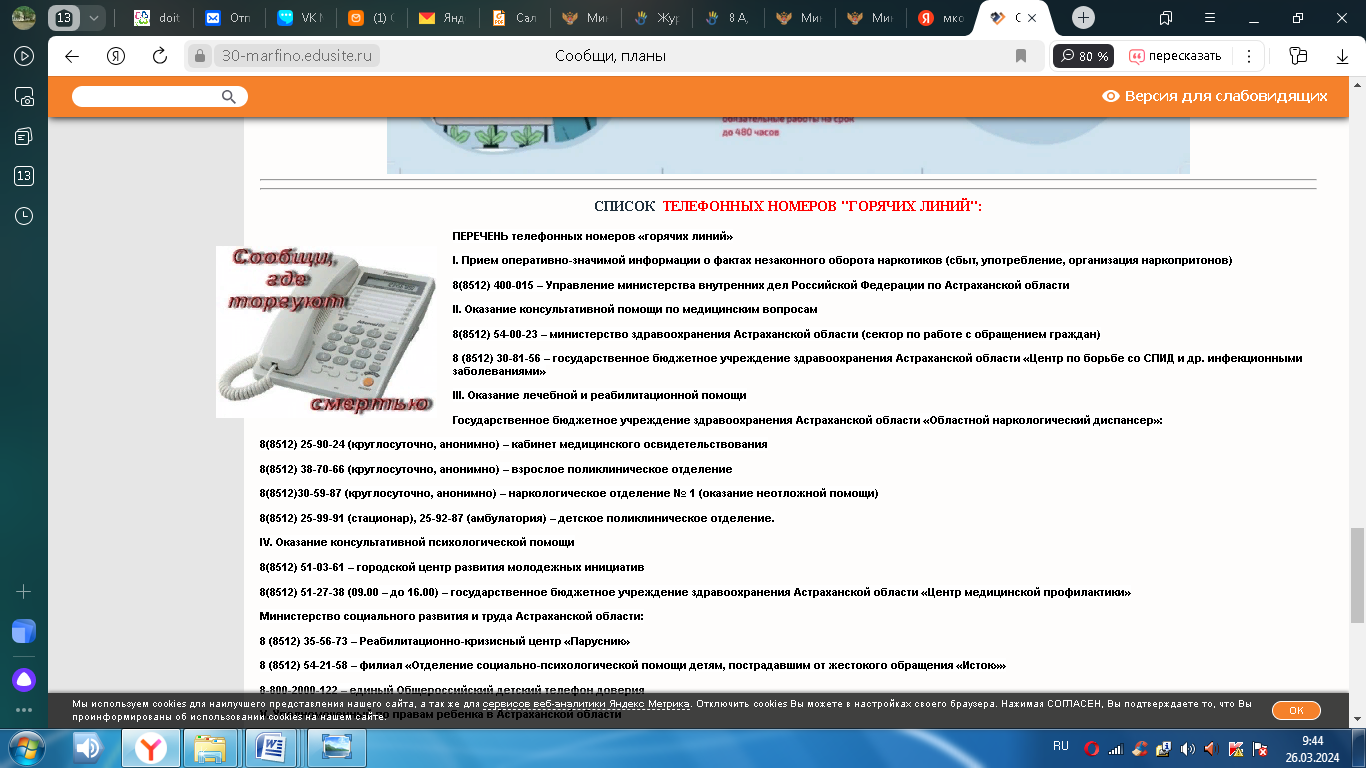Click the 80 % zoom level indicator

click(x=1084, y=56)
